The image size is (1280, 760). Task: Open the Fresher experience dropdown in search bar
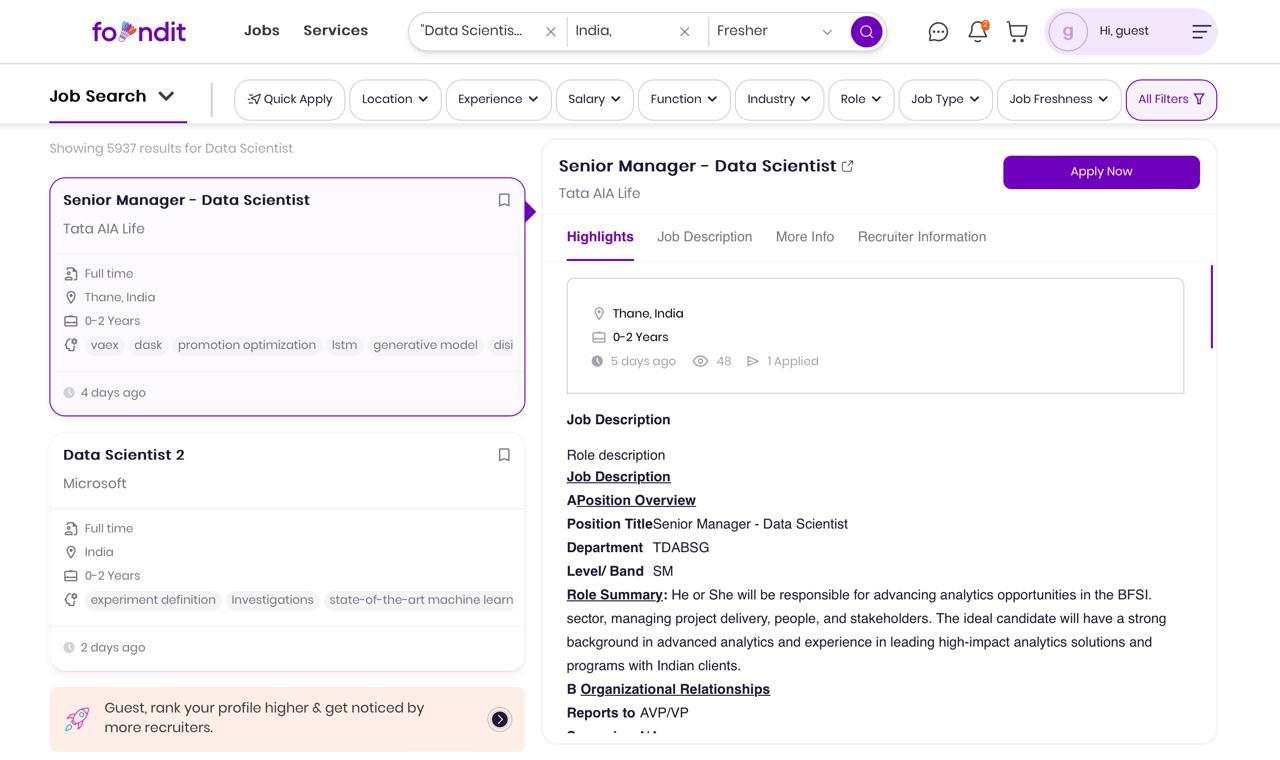pos(775,32)
